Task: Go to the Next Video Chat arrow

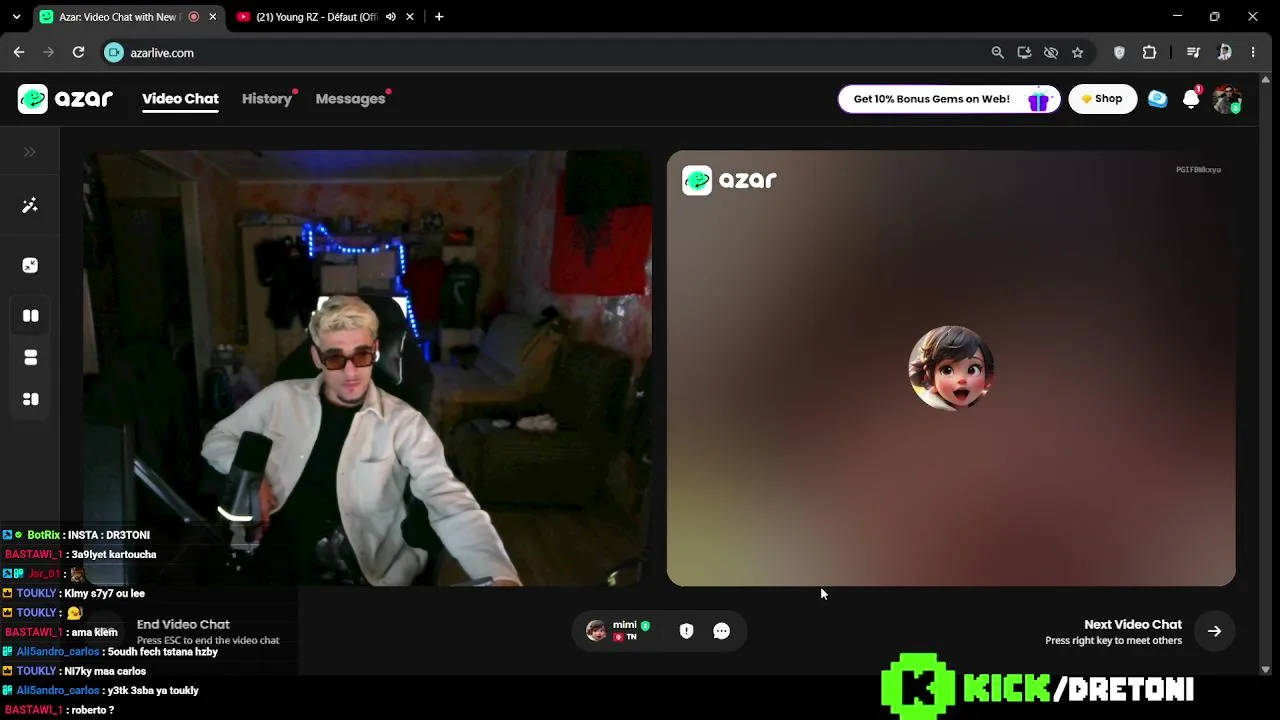Action: pos(1214,631)
